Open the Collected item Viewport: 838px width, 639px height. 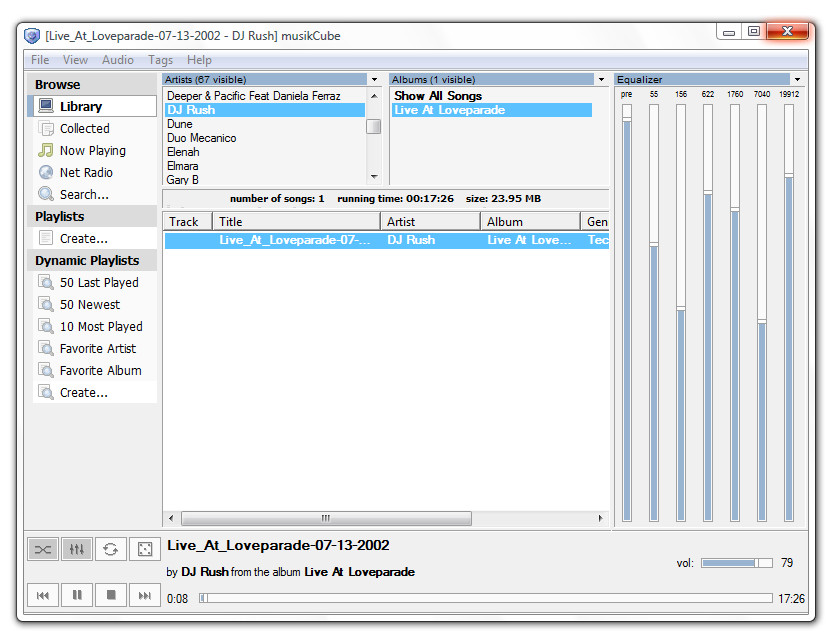coord(95,128)
